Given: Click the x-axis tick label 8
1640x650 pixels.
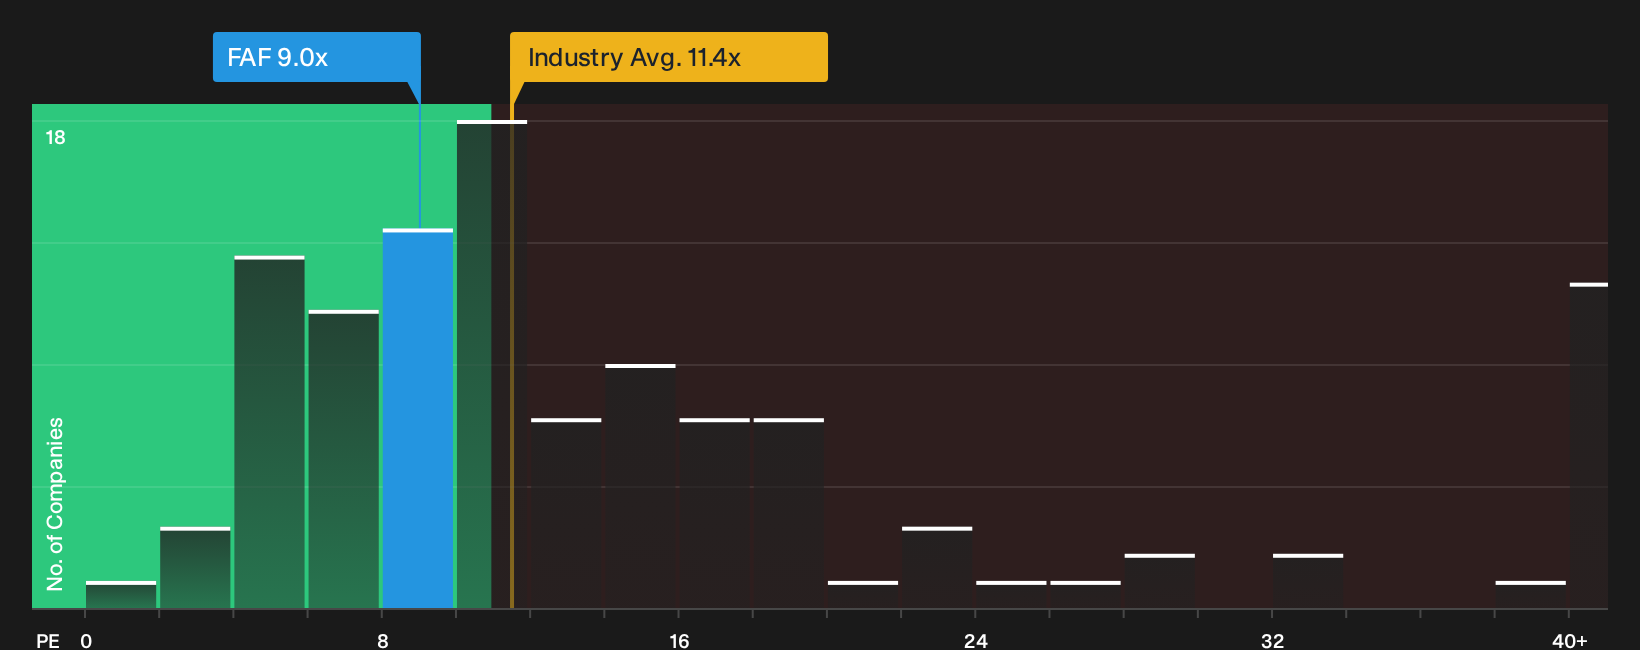Looking at the screenshot, I should click(383, 641).
